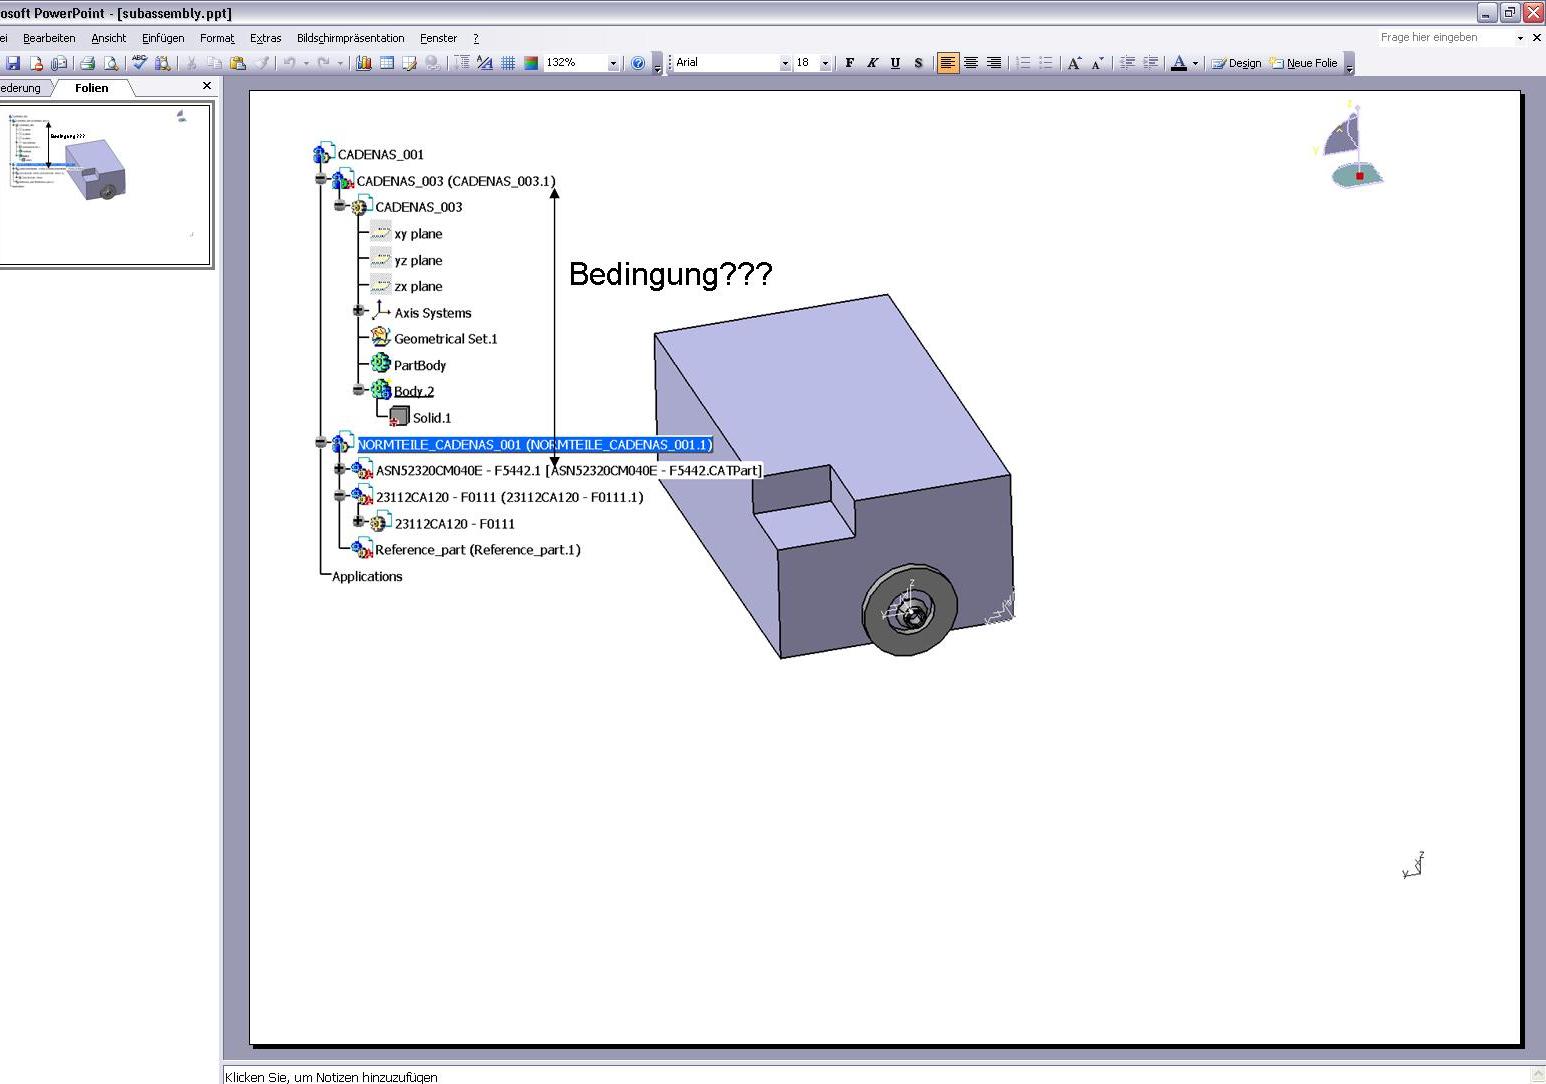Image resolution: width=1546 pixels, height=1084 pixels.
Task: Click the Permission icon next to Save
Action: click(36, 63)
